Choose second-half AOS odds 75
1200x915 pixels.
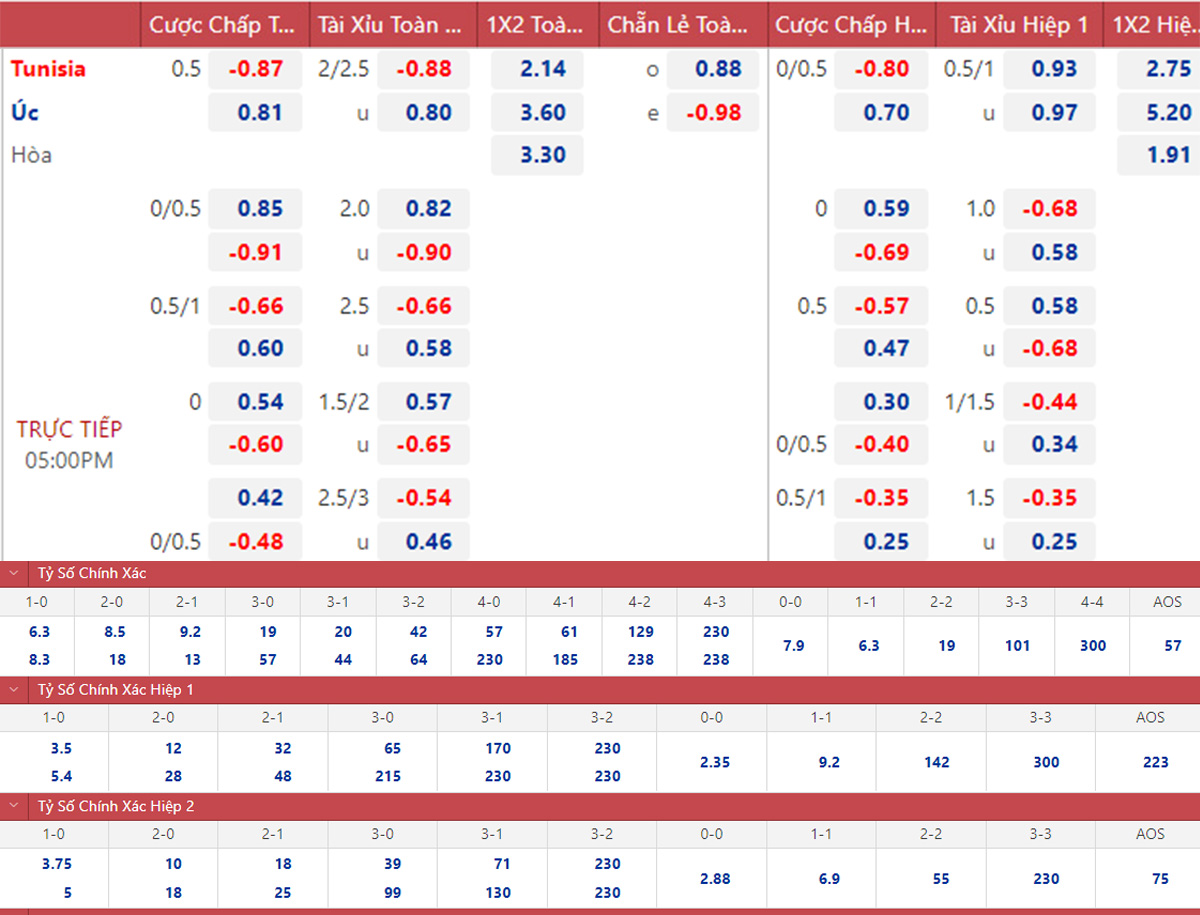(1160, 879)
